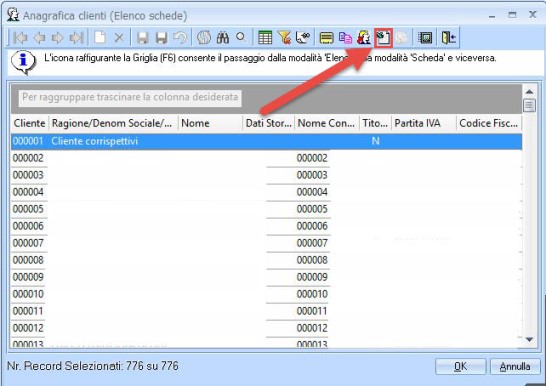Click 000005 in the Nome Con column
Screen dimensions: 546x386
pos(312,209)
